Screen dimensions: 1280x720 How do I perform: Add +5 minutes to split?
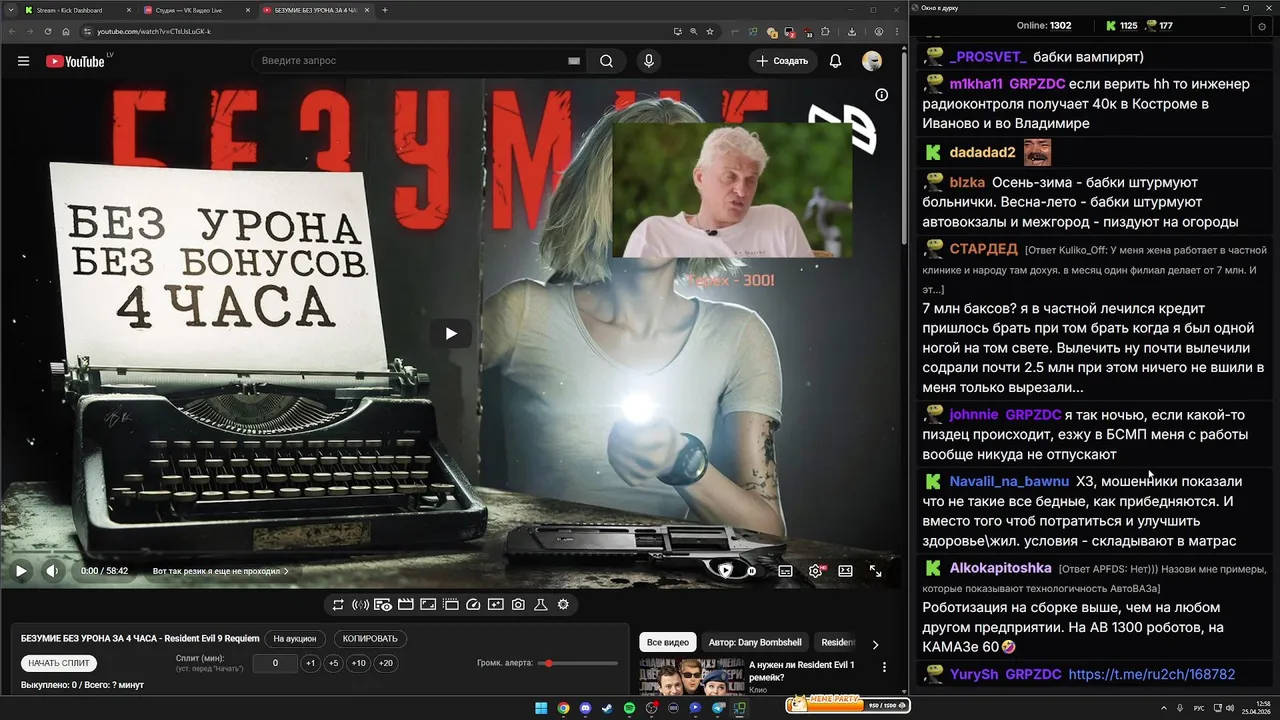click(x=333, y=663)
